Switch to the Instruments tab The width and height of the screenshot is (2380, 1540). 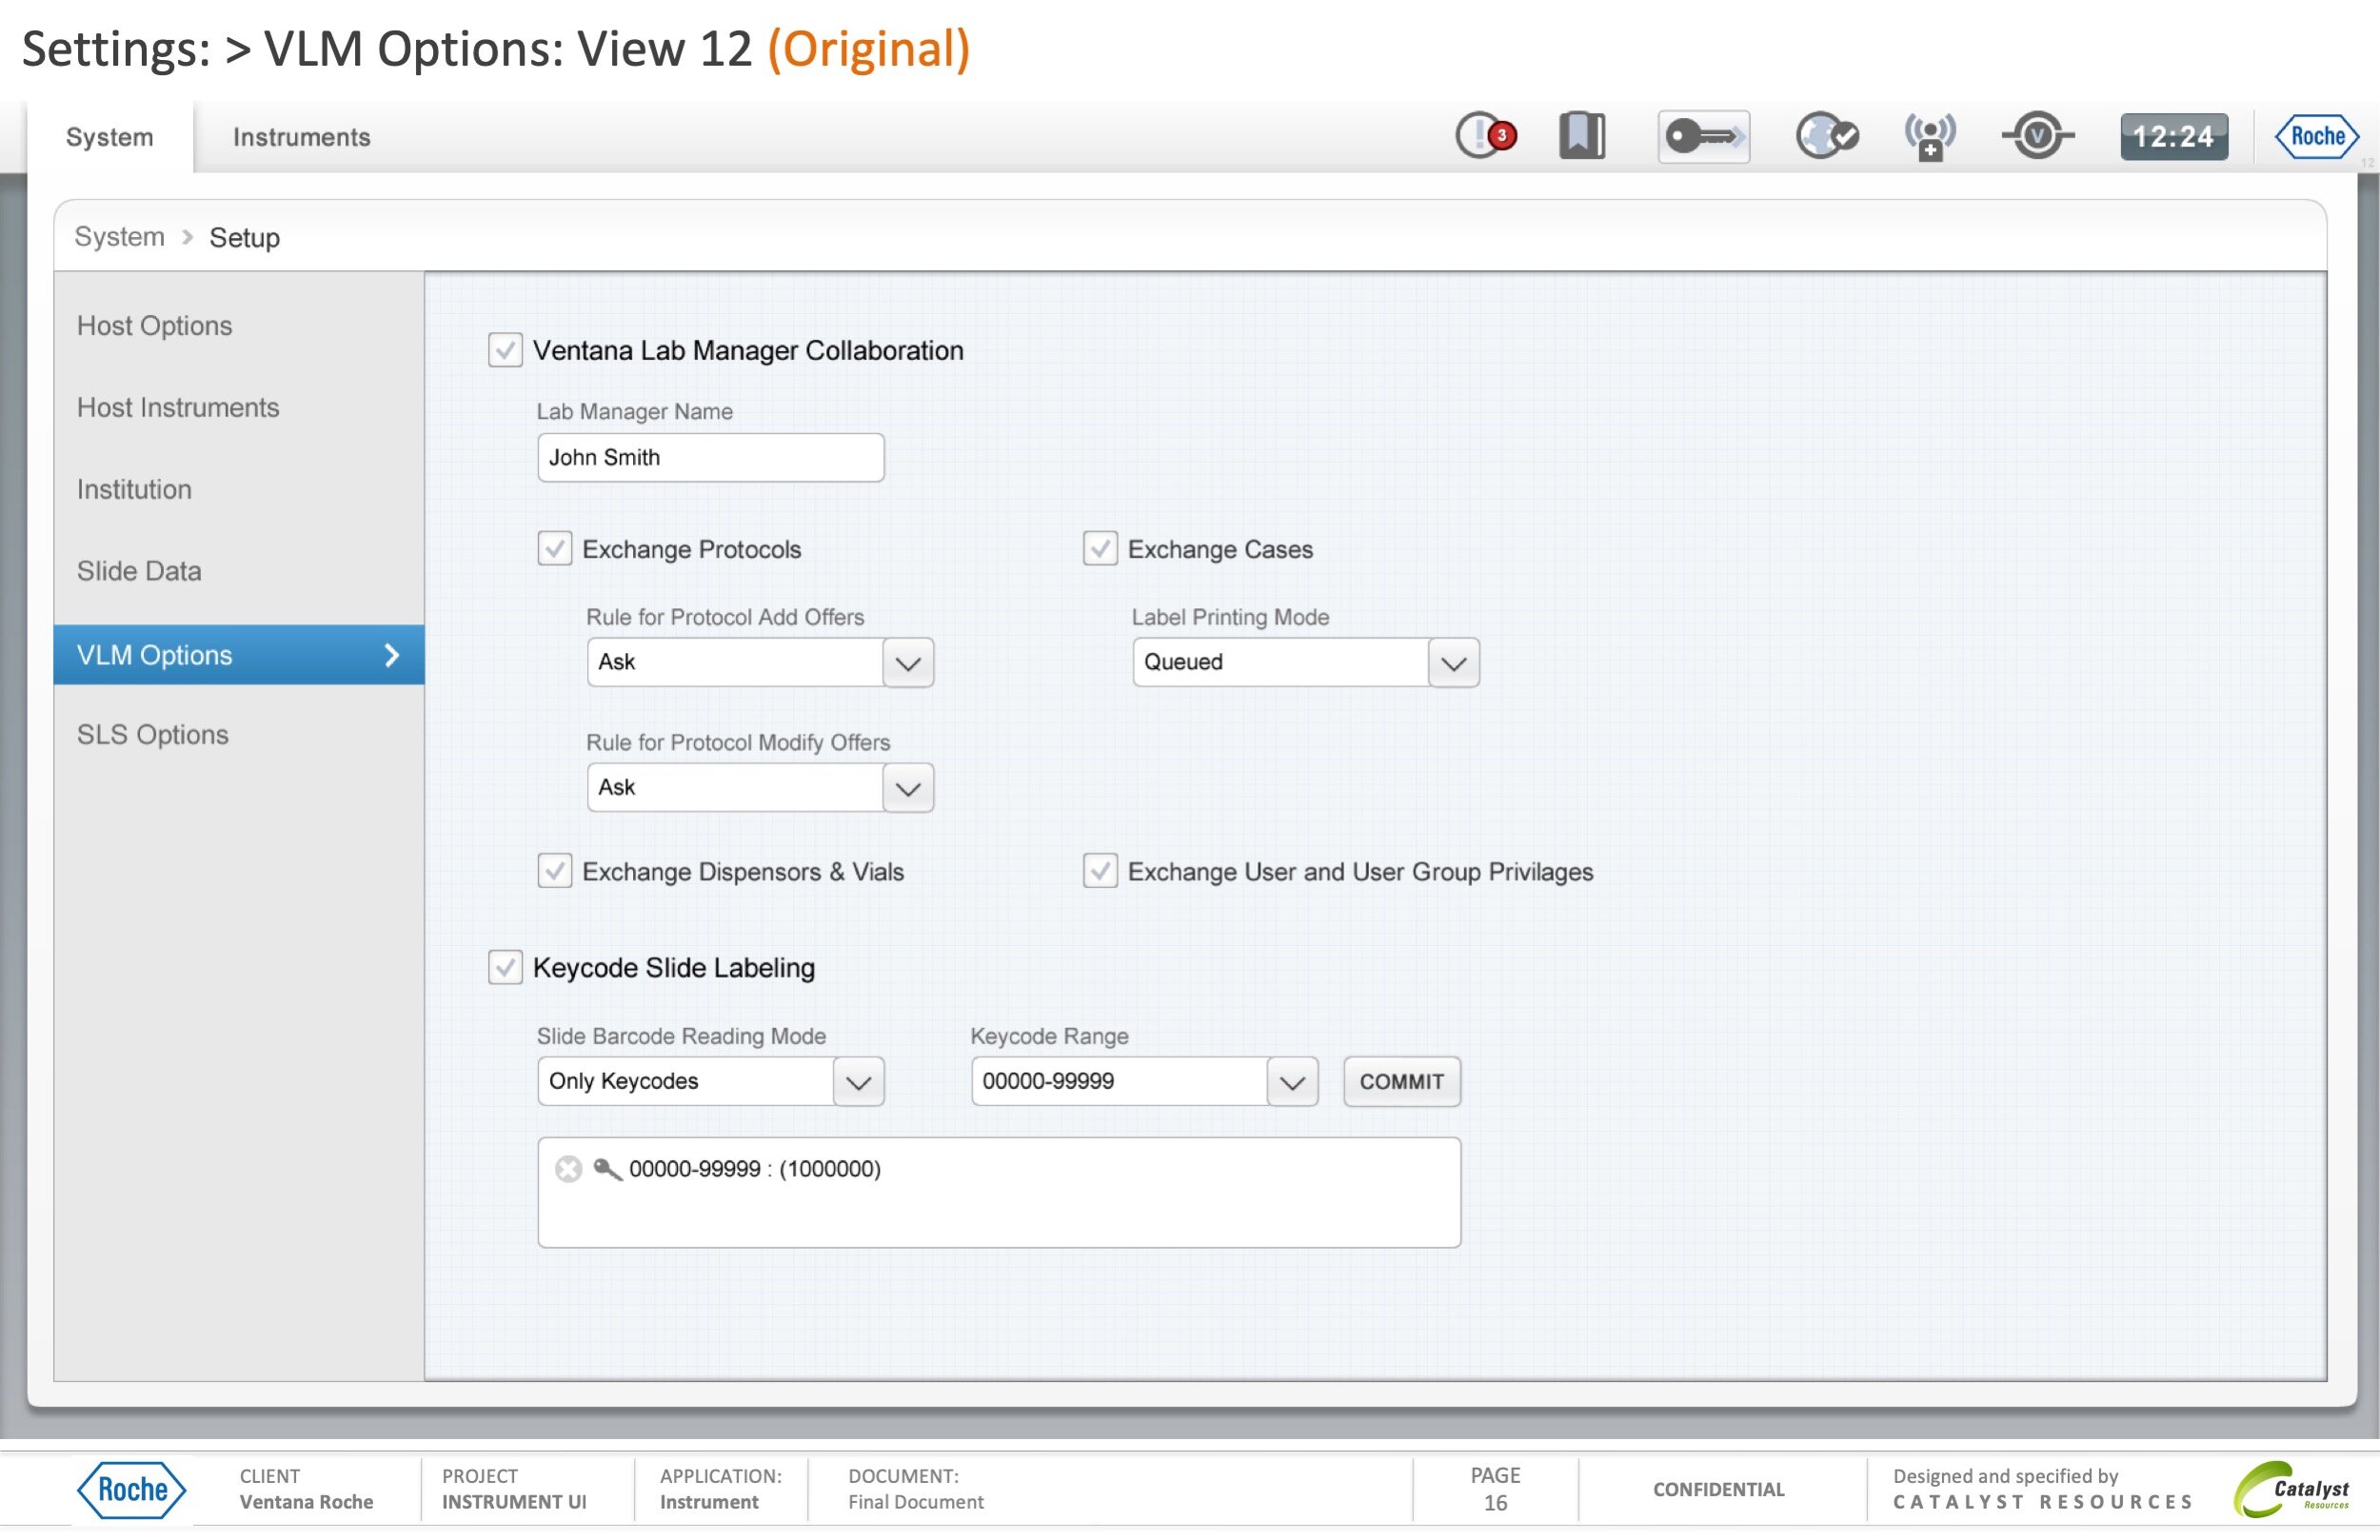pos(301,137)
